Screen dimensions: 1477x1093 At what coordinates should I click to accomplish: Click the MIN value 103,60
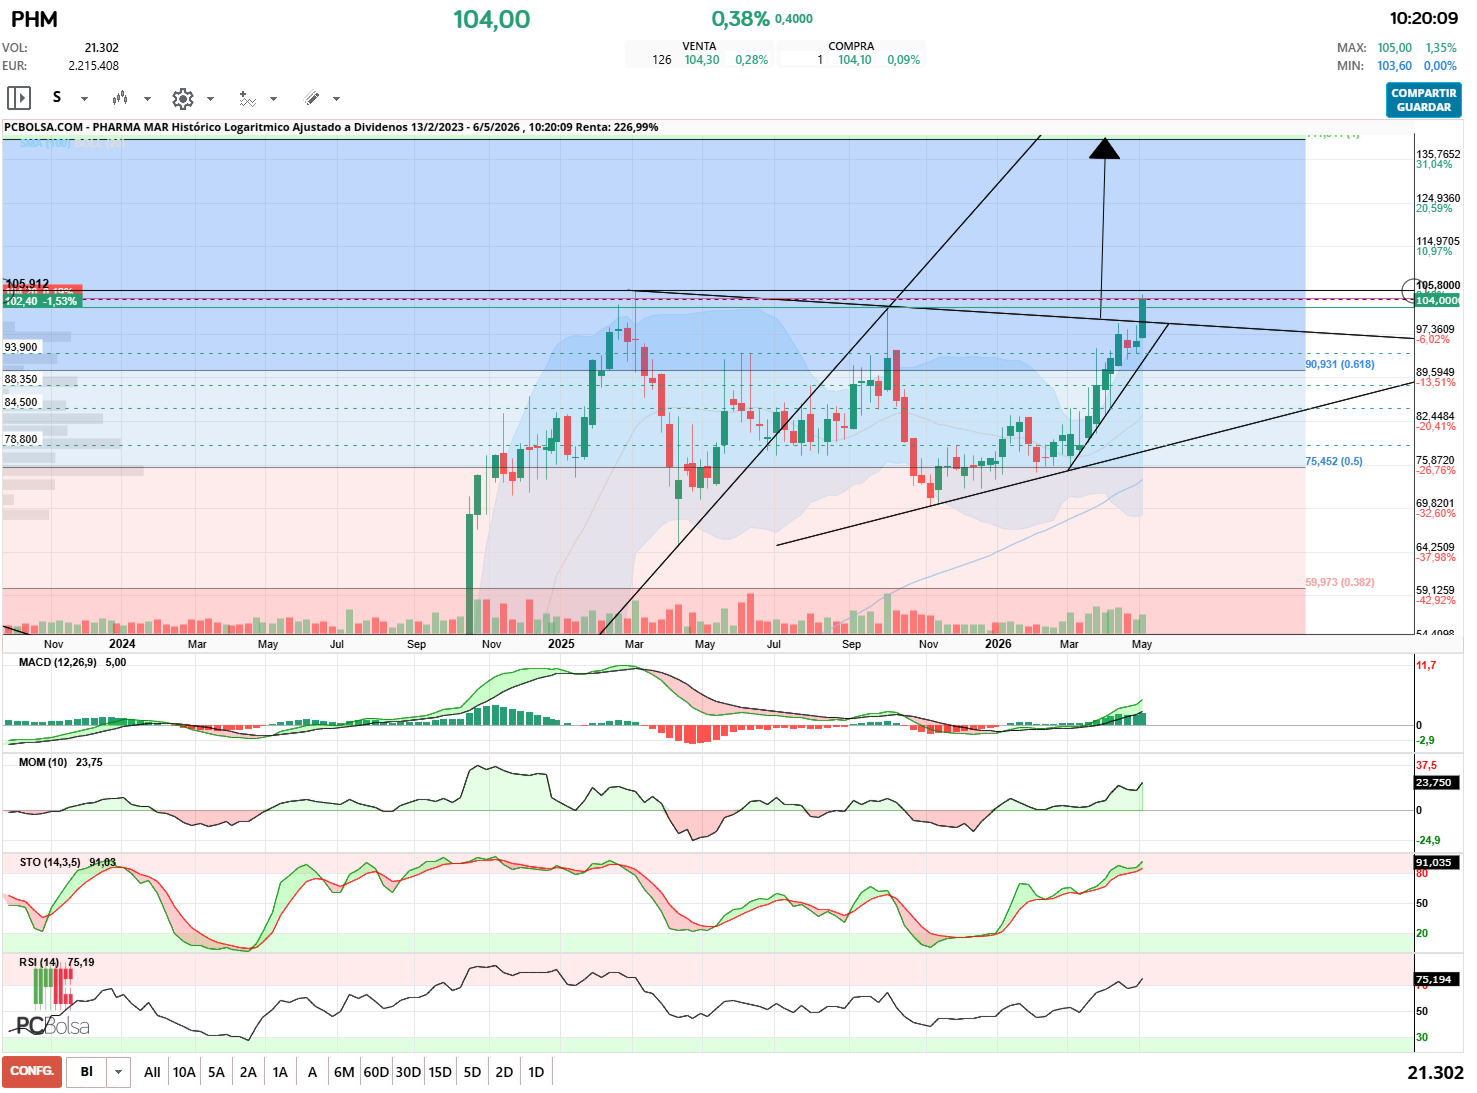(1394, 66)
